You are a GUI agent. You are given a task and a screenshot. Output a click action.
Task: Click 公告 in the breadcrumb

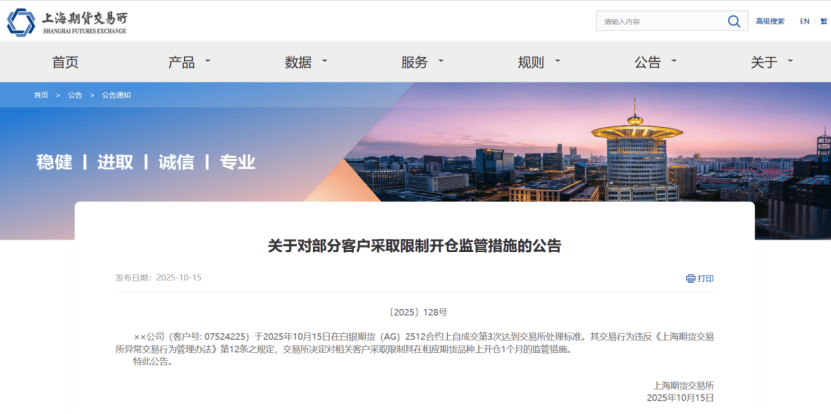pyautogui.click(x=75, y=95)
